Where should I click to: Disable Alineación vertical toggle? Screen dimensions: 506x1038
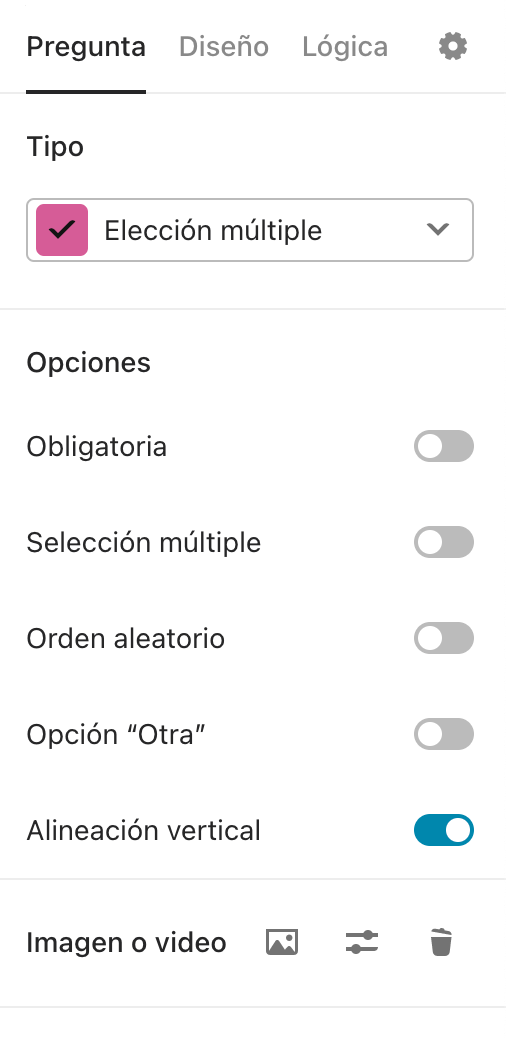point(444,830)
